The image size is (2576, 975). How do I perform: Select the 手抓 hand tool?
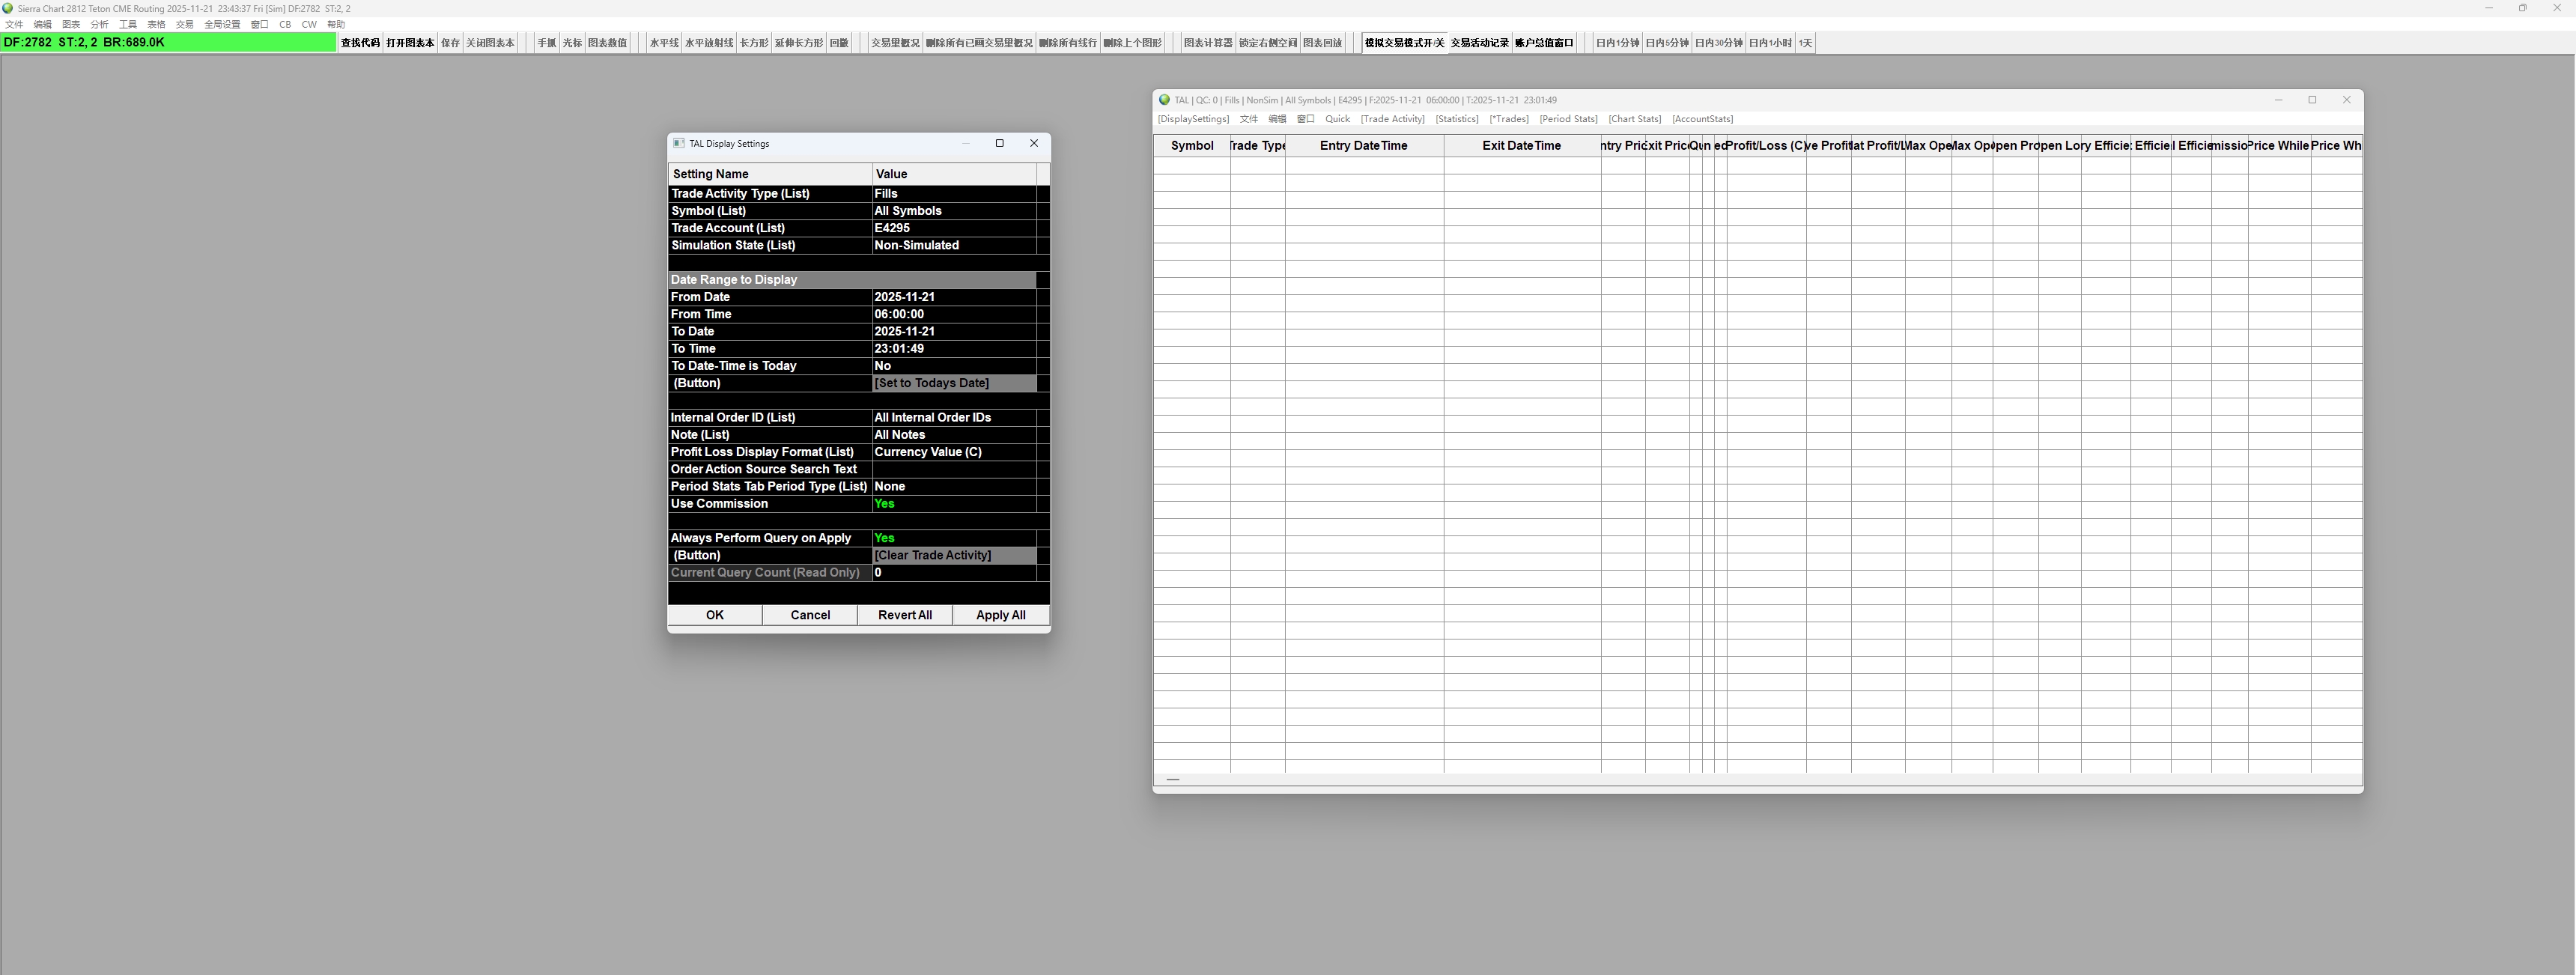coord(546,43)
